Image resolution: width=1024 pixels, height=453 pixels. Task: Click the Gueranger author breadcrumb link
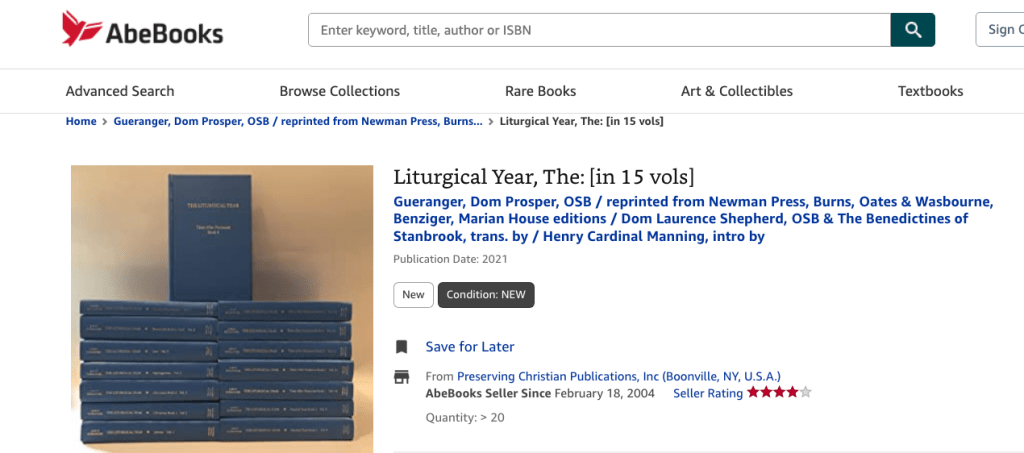(x=298, y=121)
